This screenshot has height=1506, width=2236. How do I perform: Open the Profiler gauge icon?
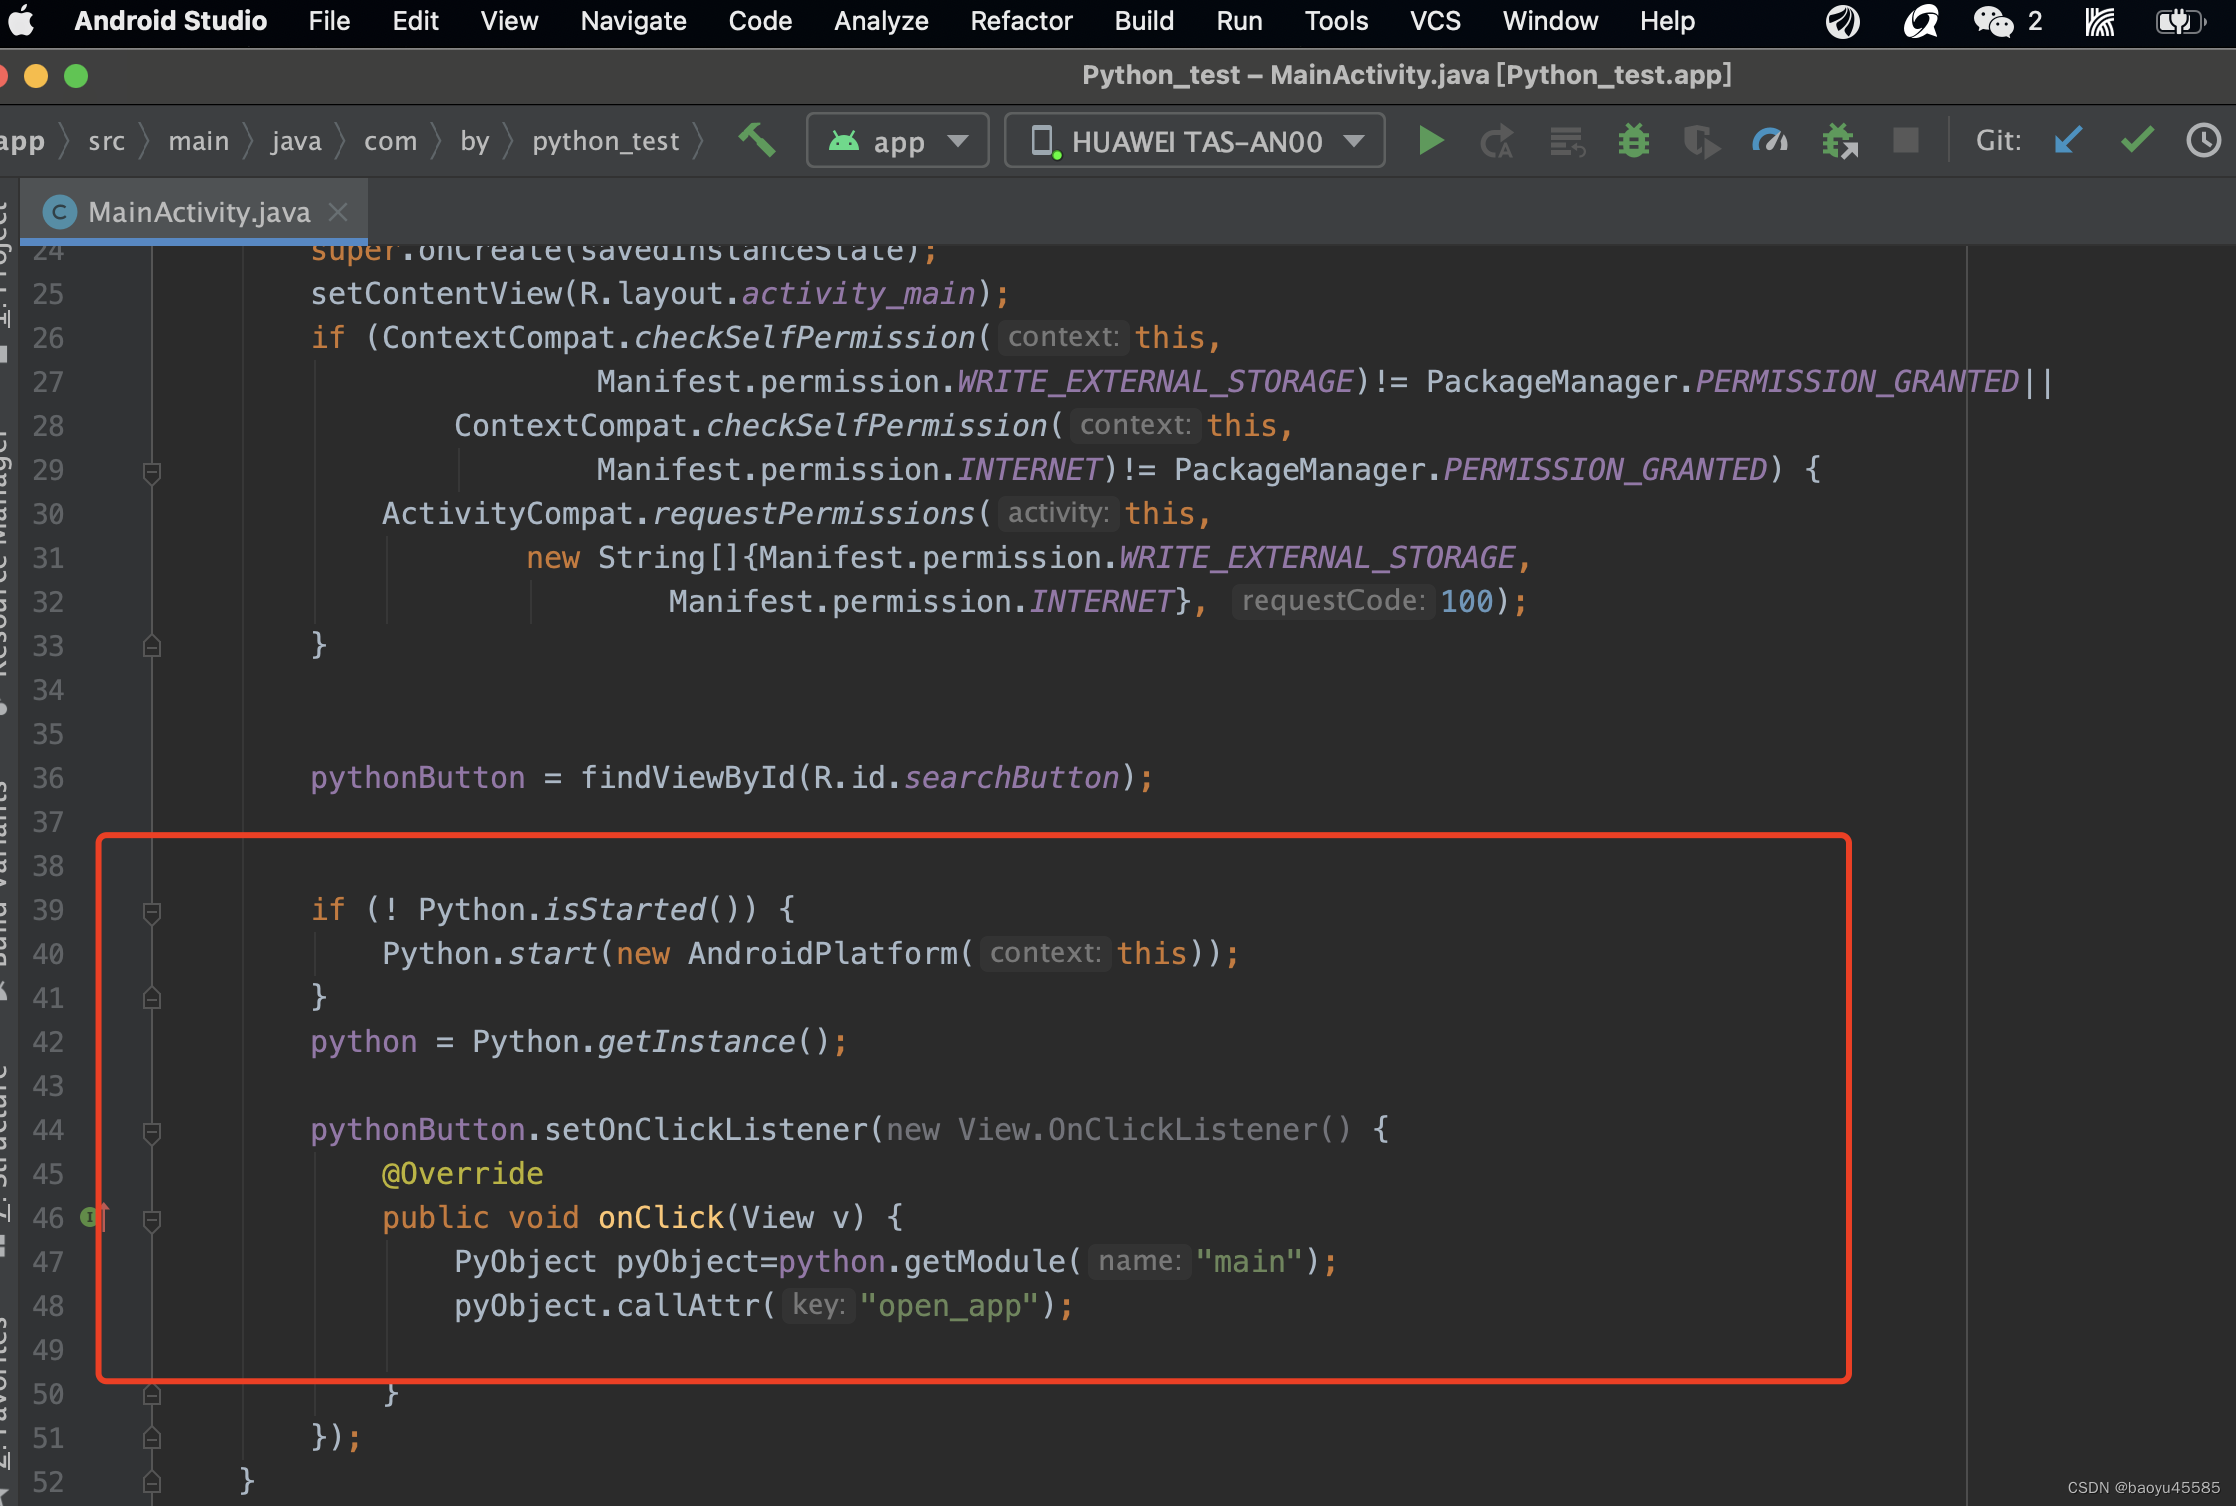[1769, 141]
